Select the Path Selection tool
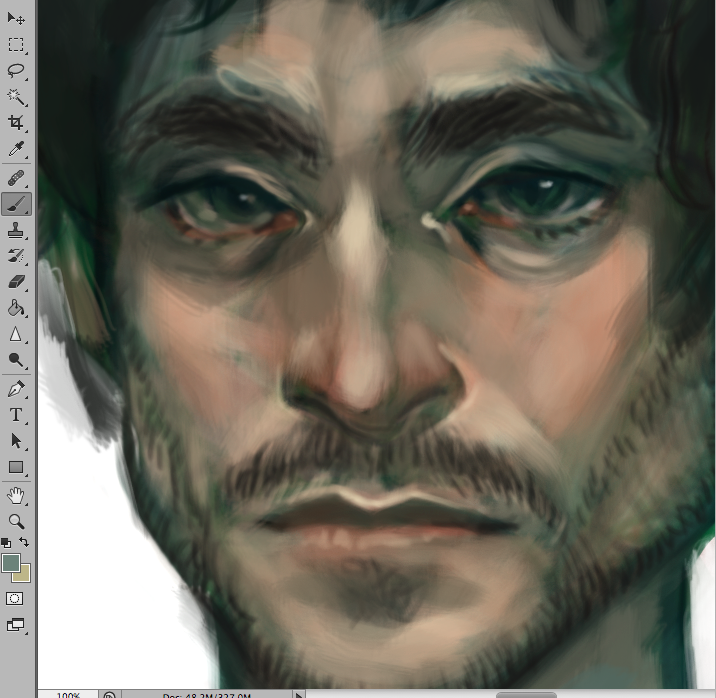The width and height of the screenshot is (716, 698). (16, 441)
